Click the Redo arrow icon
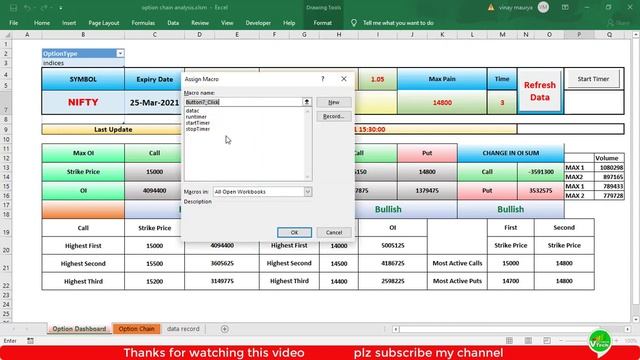 (44, 8)
